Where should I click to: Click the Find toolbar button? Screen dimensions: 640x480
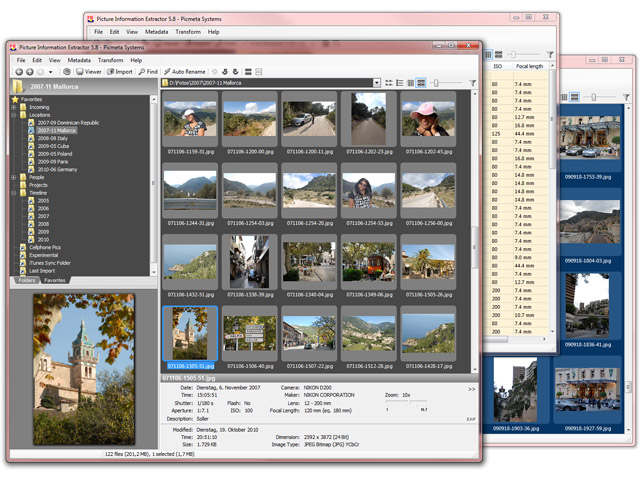147,72
